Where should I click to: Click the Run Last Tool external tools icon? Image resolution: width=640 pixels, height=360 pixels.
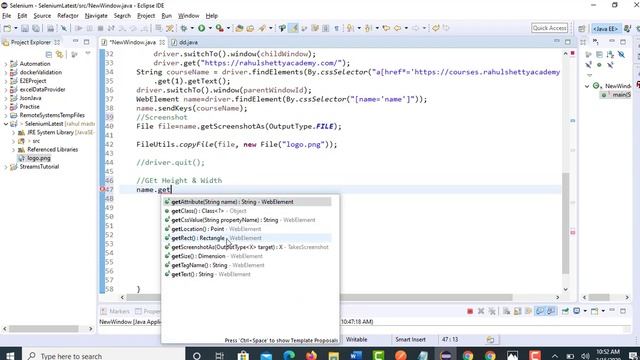pos(220,28)
